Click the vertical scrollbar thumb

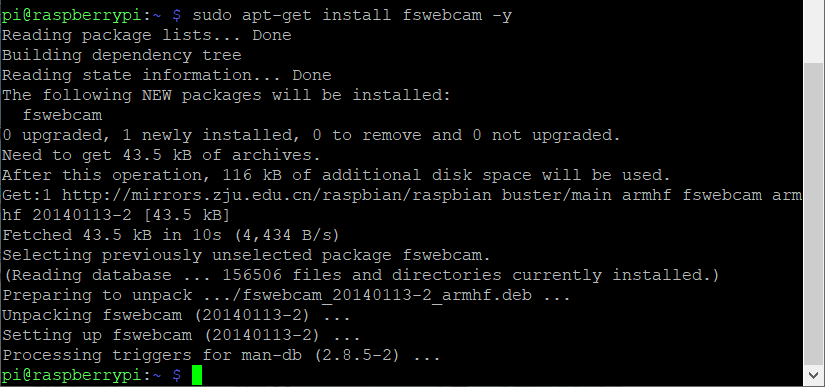point(813,215)
